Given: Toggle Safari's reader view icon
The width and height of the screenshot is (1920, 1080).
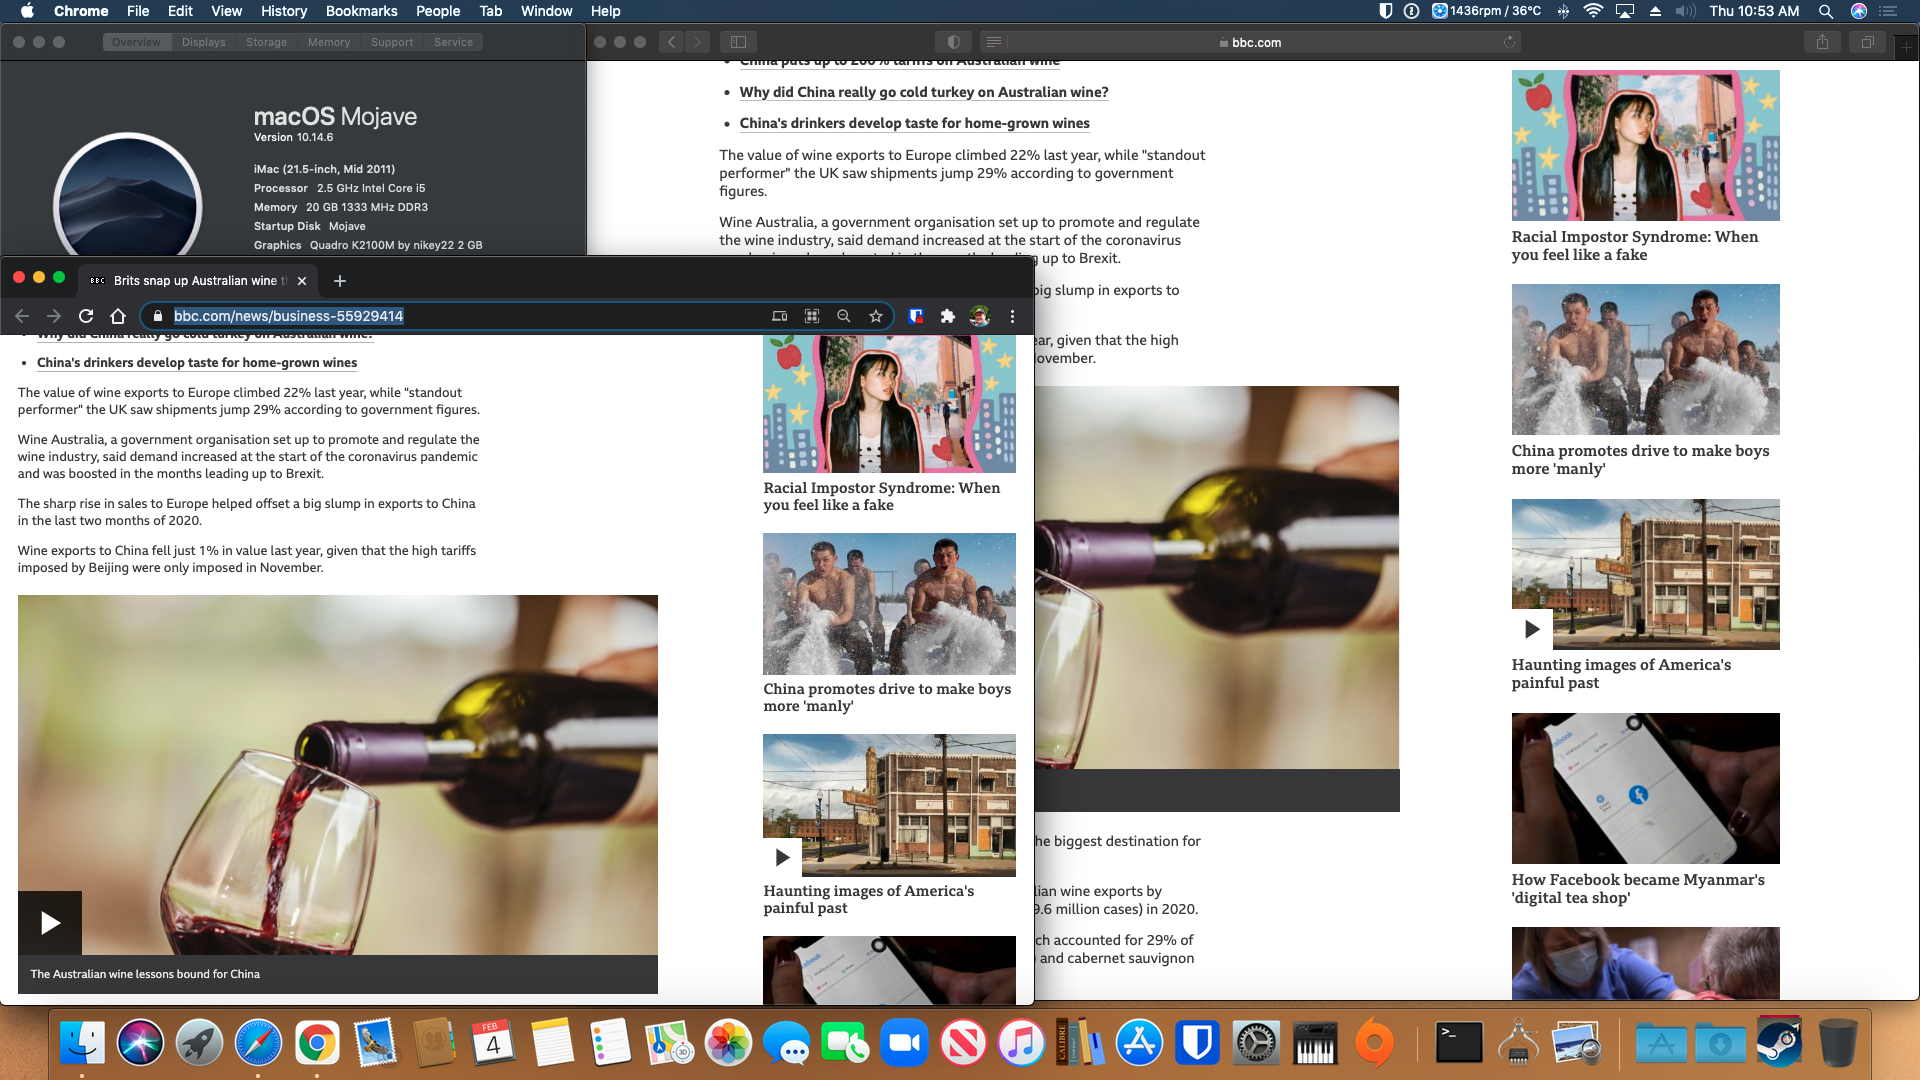Looking at the screenshot, I should [993, 42].
